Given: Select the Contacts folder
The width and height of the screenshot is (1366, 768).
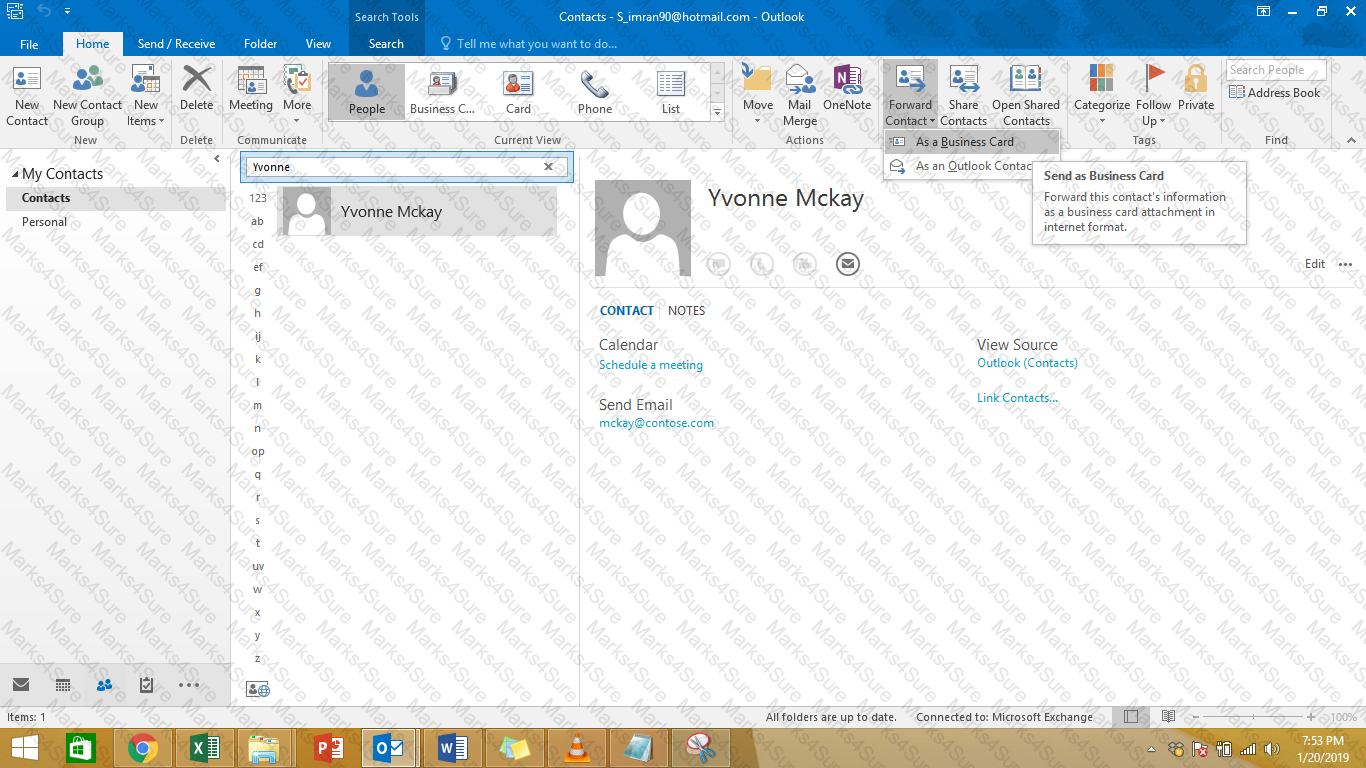Looking at the screenshot, I should point(116,198).
